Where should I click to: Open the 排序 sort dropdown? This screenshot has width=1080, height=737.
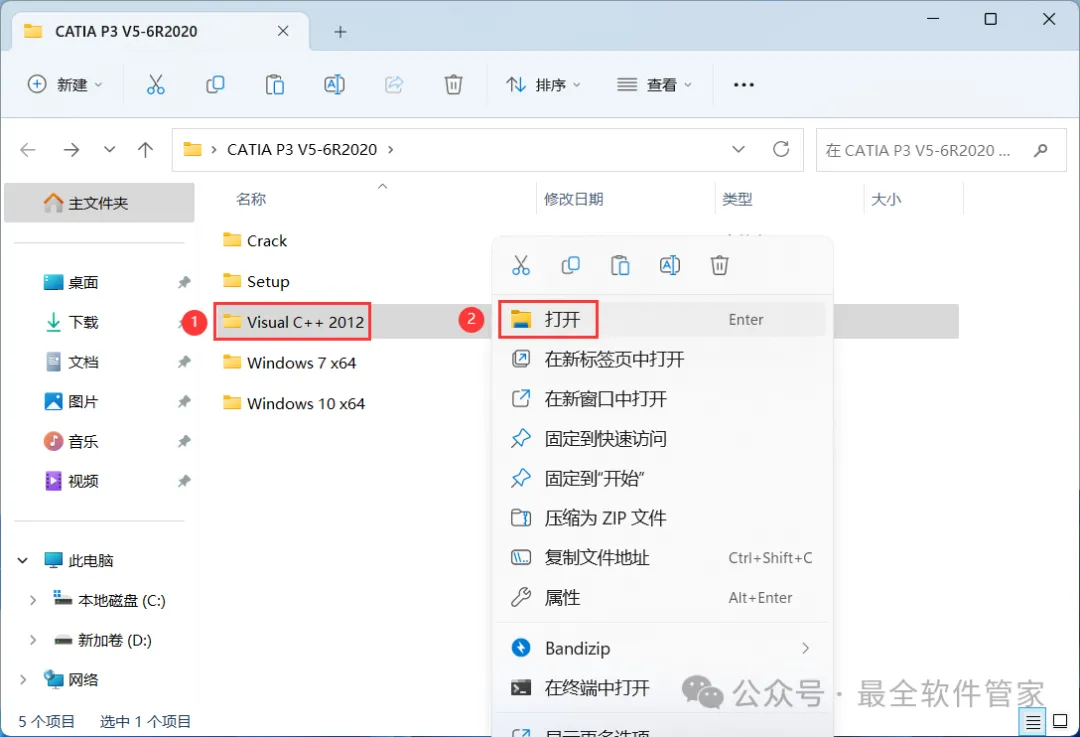tap(543, 85)
